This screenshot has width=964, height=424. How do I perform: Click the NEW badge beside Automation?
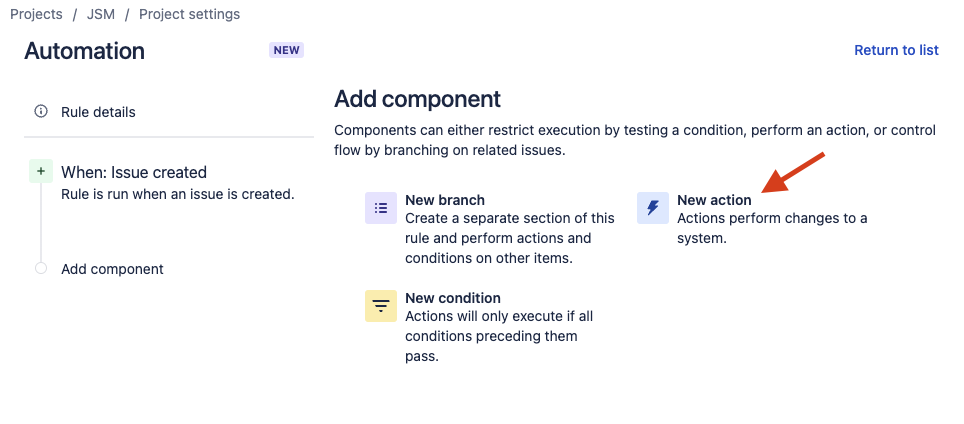286,50
